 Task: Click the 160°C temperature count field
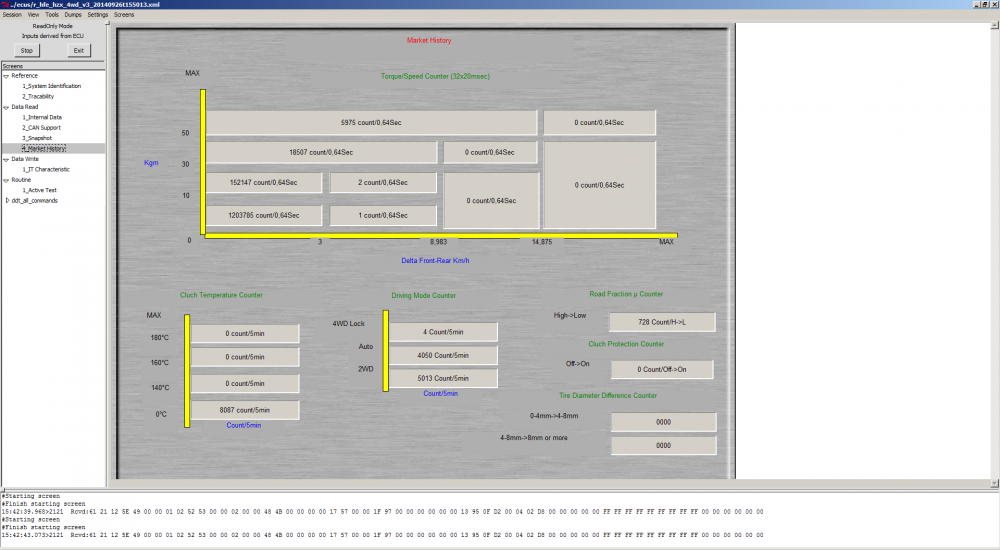tap(245, 357)
